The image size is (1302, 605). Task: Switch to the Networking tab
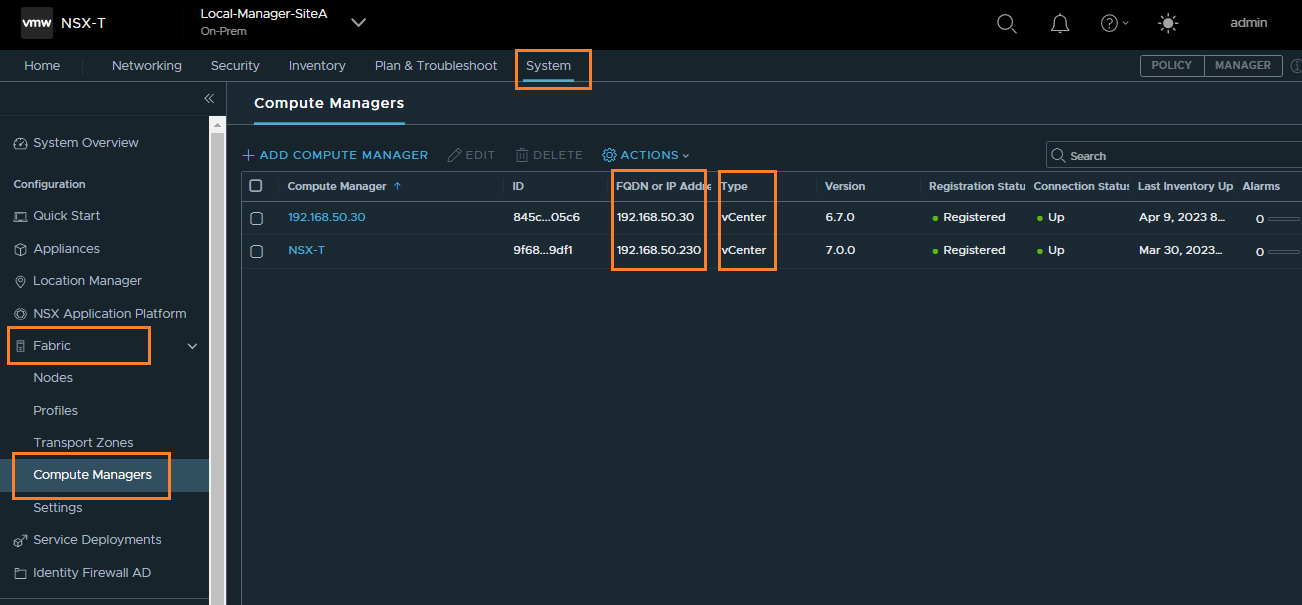tap(147, 66)
